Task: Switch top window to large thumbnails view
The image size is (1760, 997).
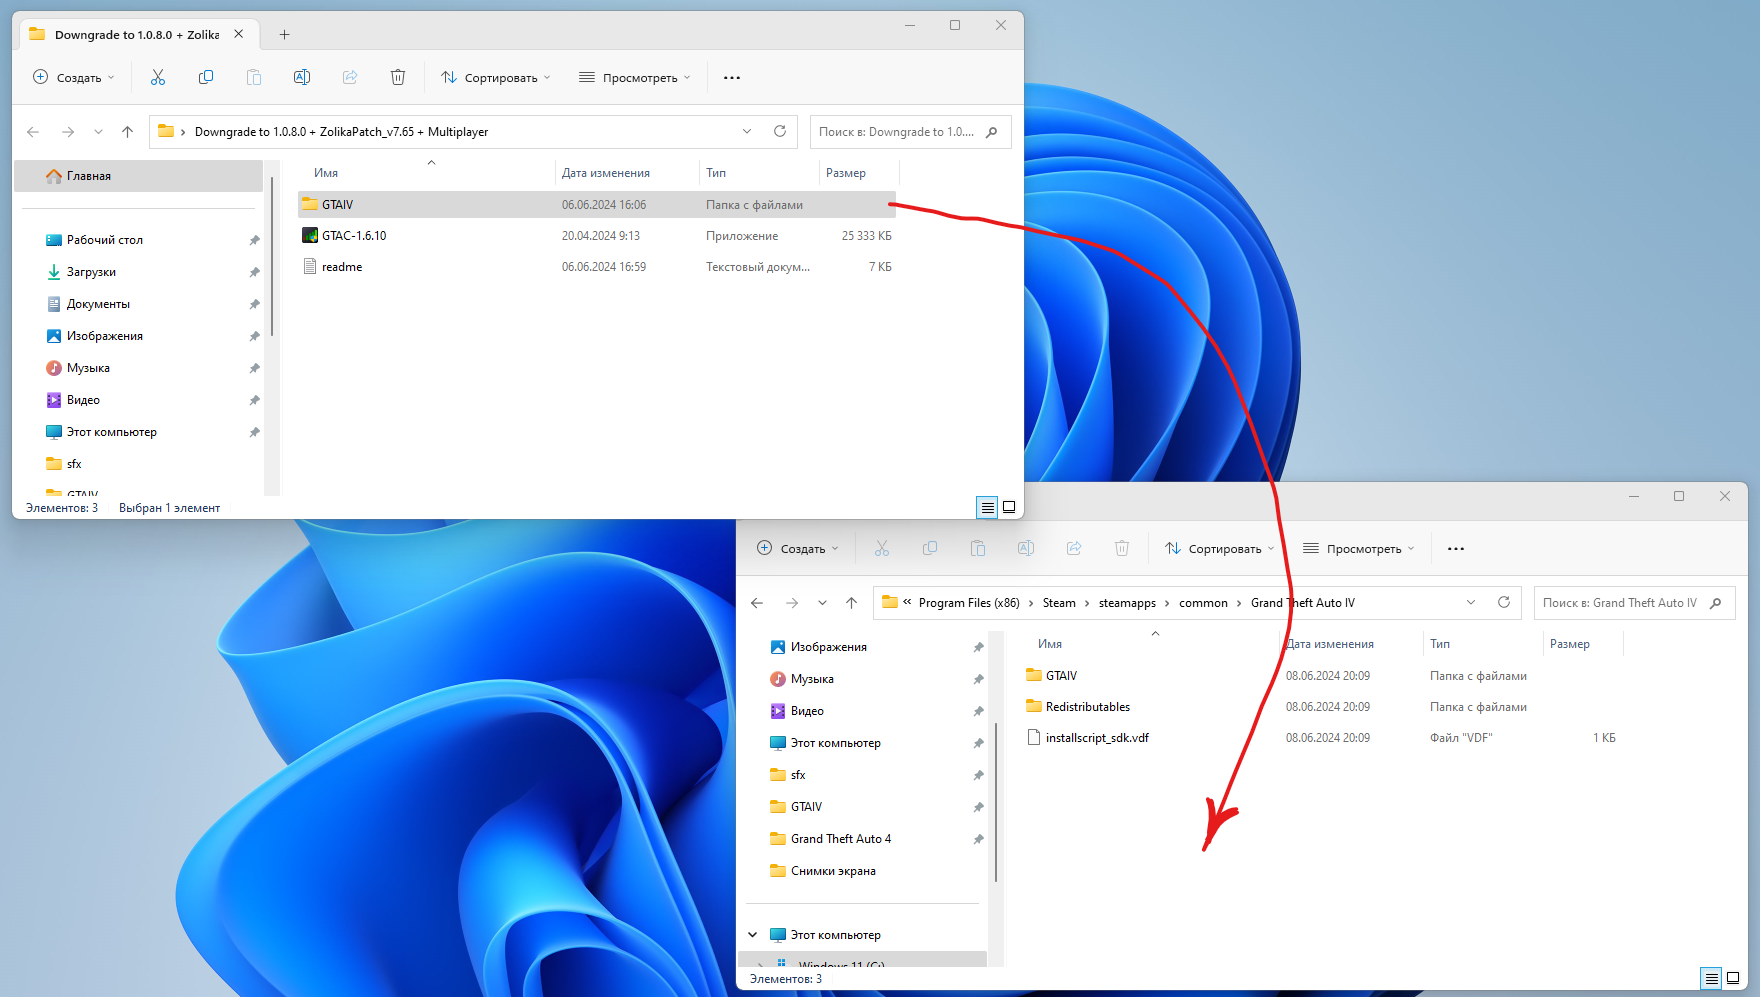Action: point(1009,507)
